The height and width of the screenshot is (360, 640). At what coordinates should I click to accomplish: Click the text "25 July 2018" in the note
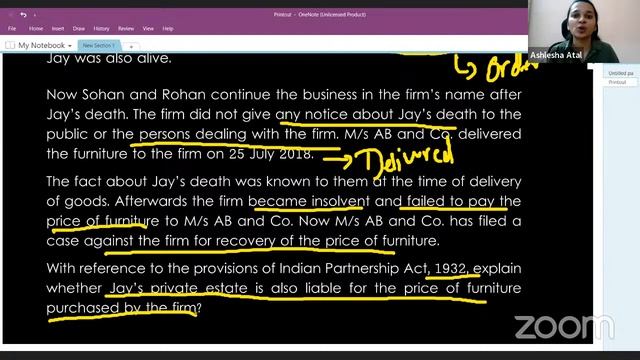[270, 154]
